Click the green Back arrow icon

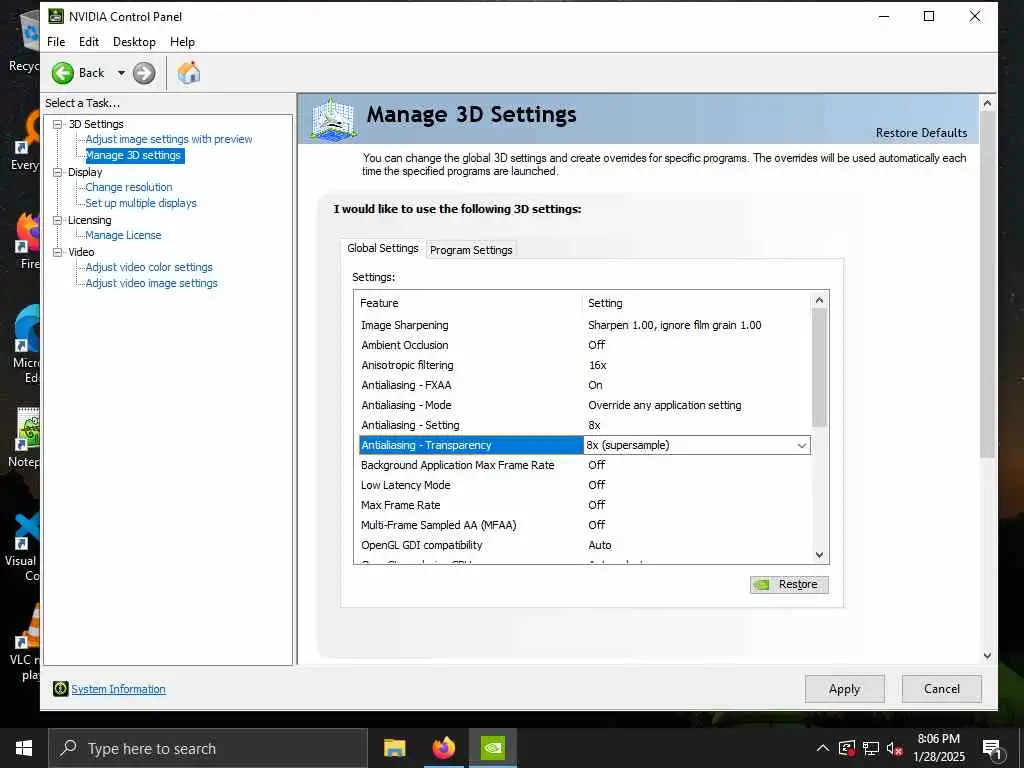(x=63, y=73)
